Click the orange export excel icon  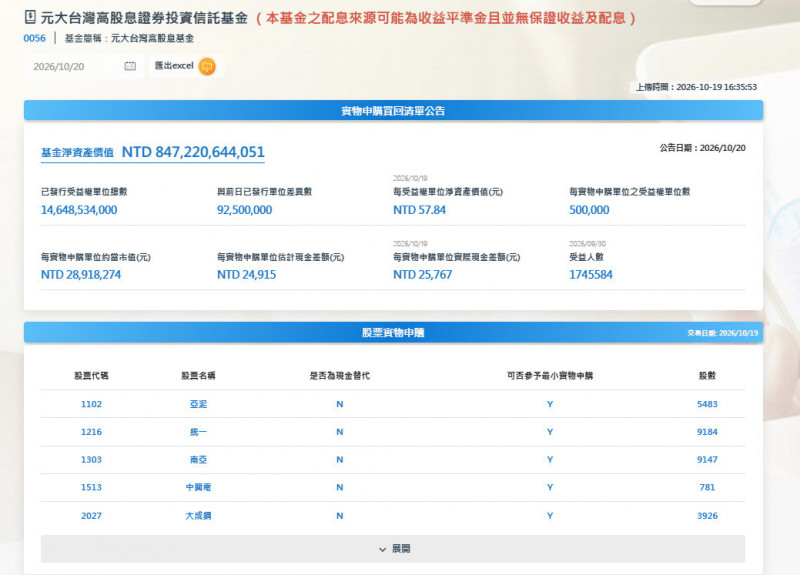tap(207, 66)
